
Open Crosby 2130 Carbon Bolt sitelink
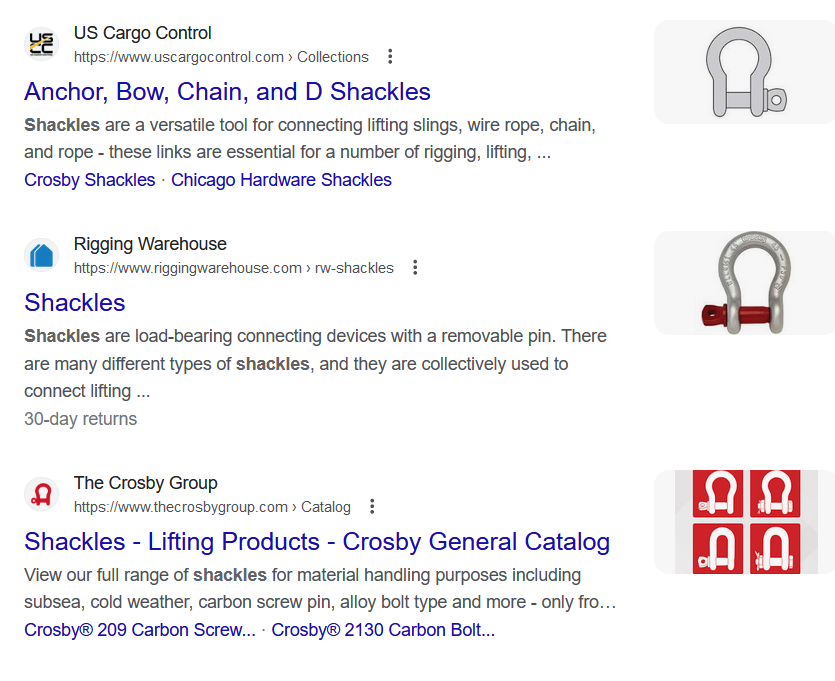point(383,630)
